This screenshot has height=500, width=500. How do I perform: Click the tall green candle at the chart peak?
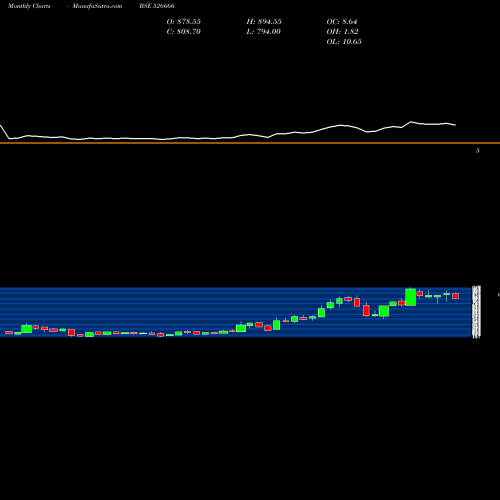click(411, 297)
